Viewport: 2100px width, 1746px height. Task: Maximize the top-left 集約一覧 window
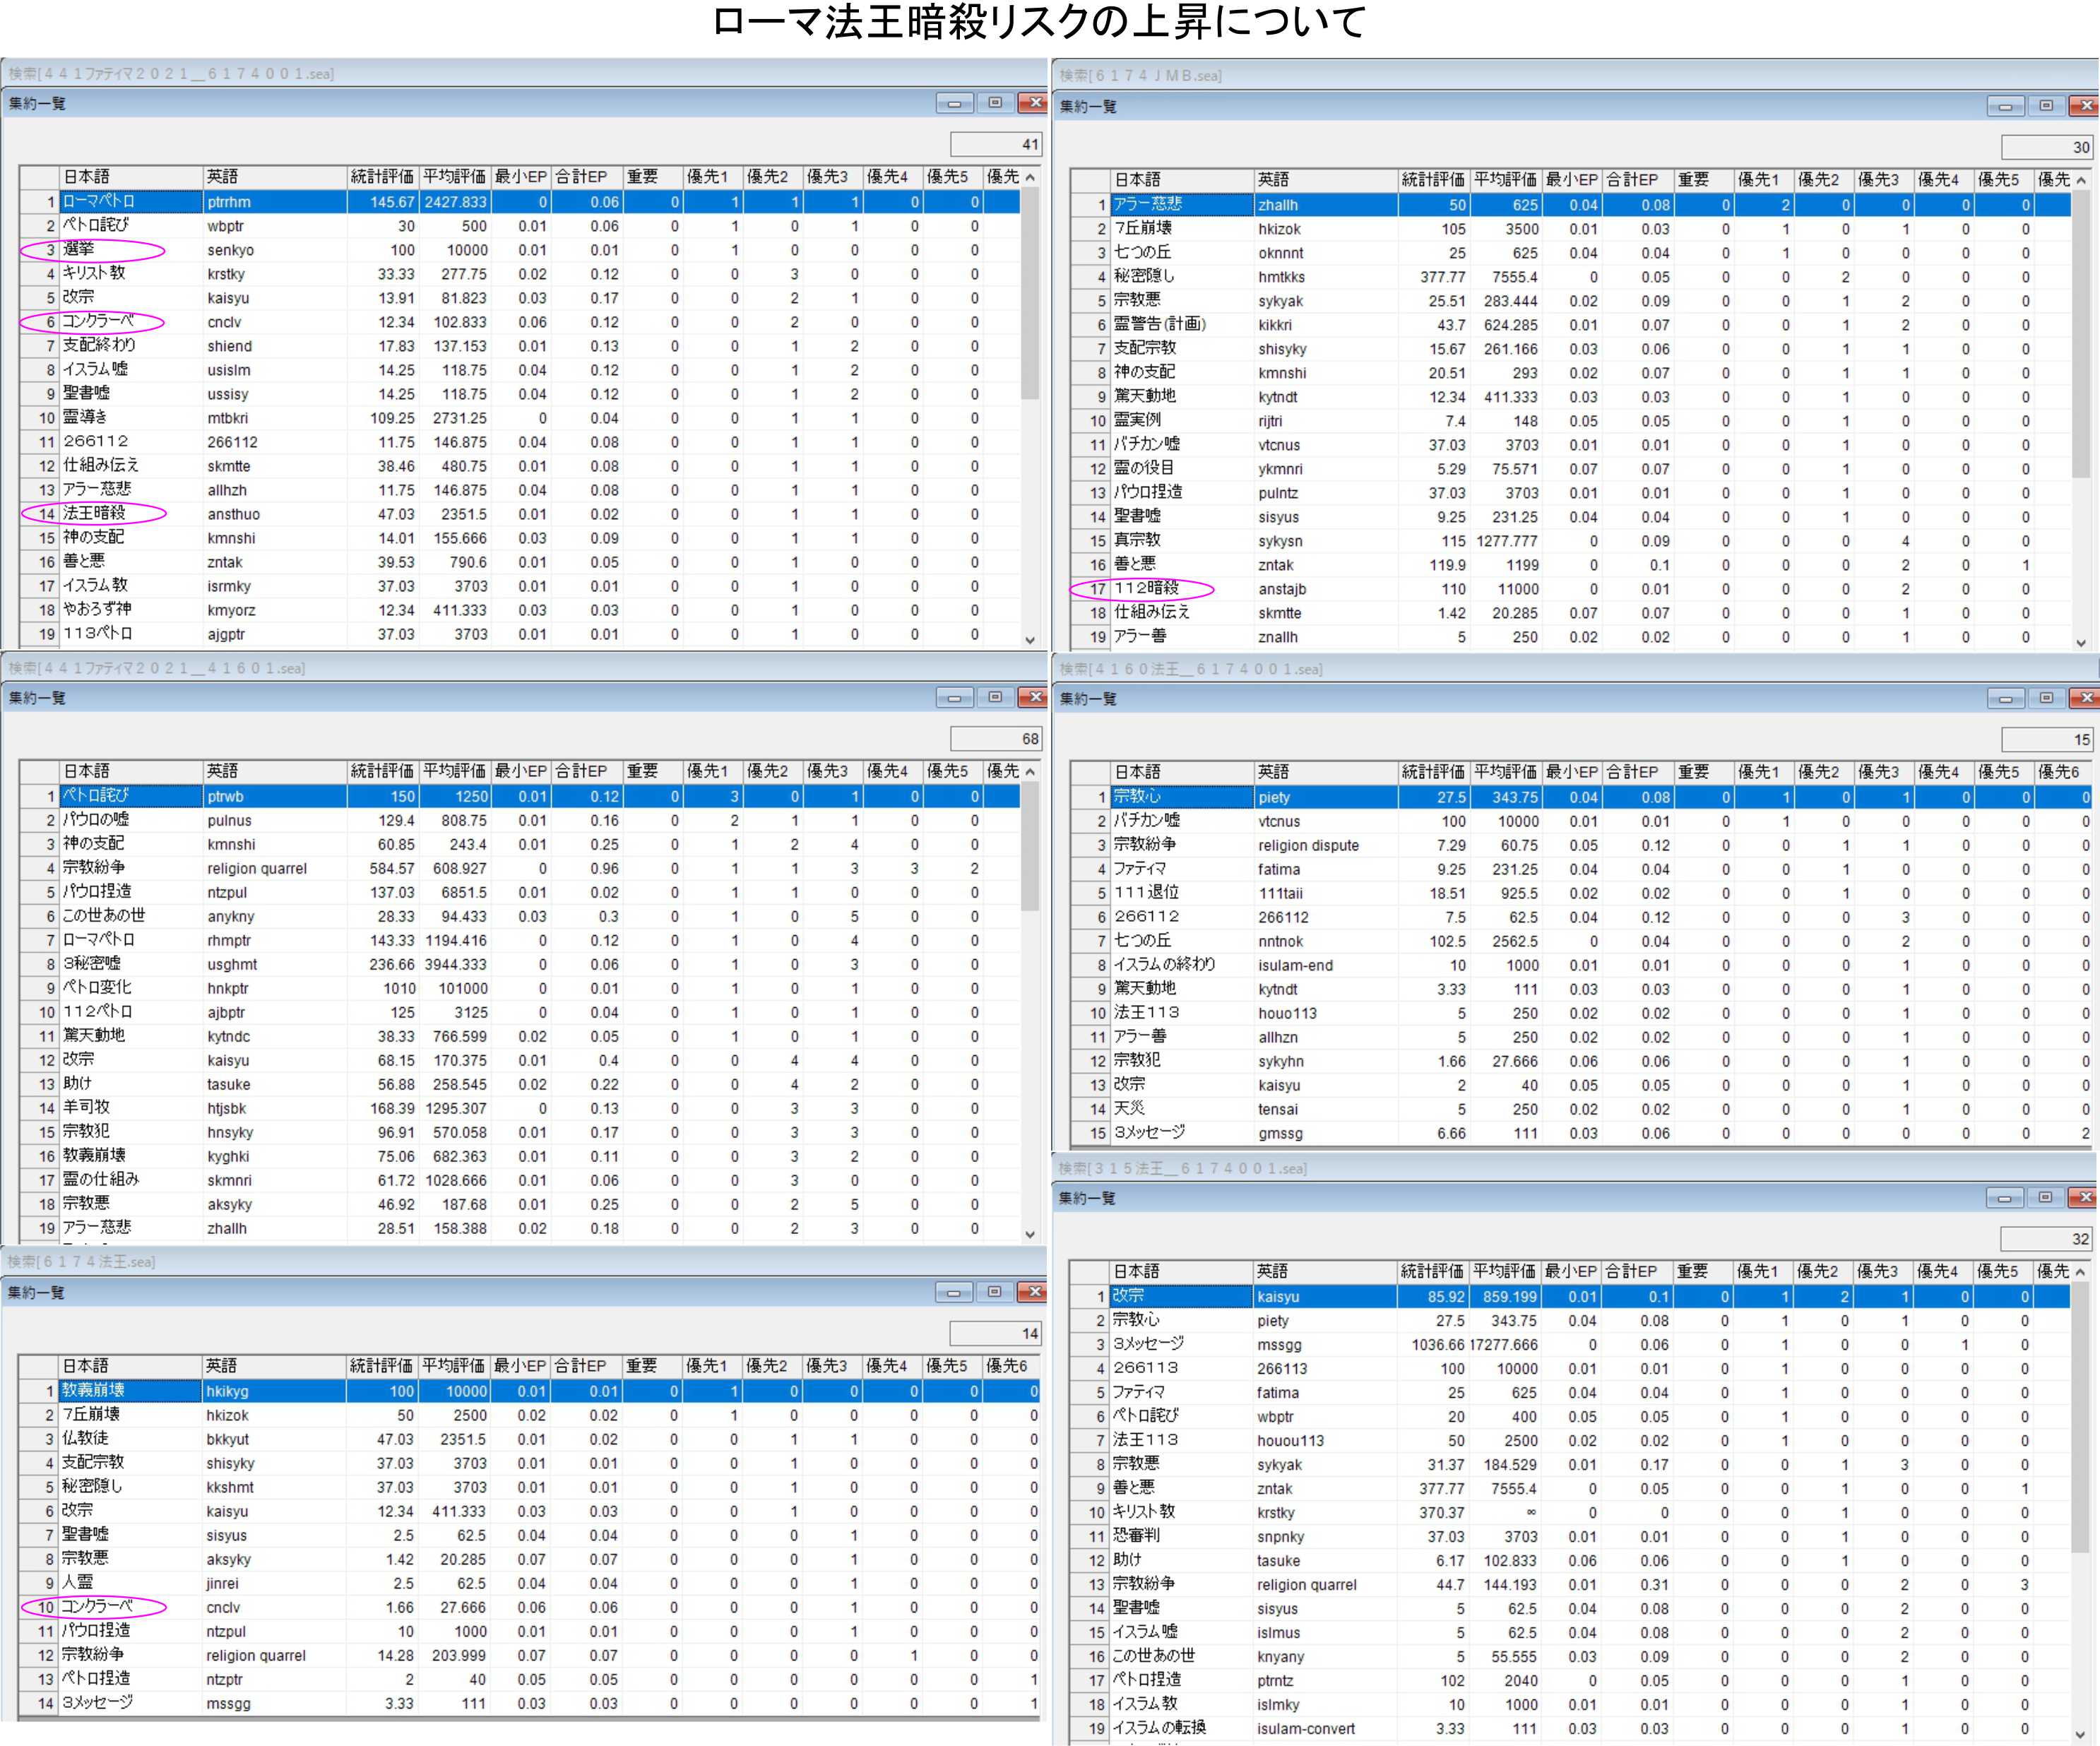coord(995,103)
